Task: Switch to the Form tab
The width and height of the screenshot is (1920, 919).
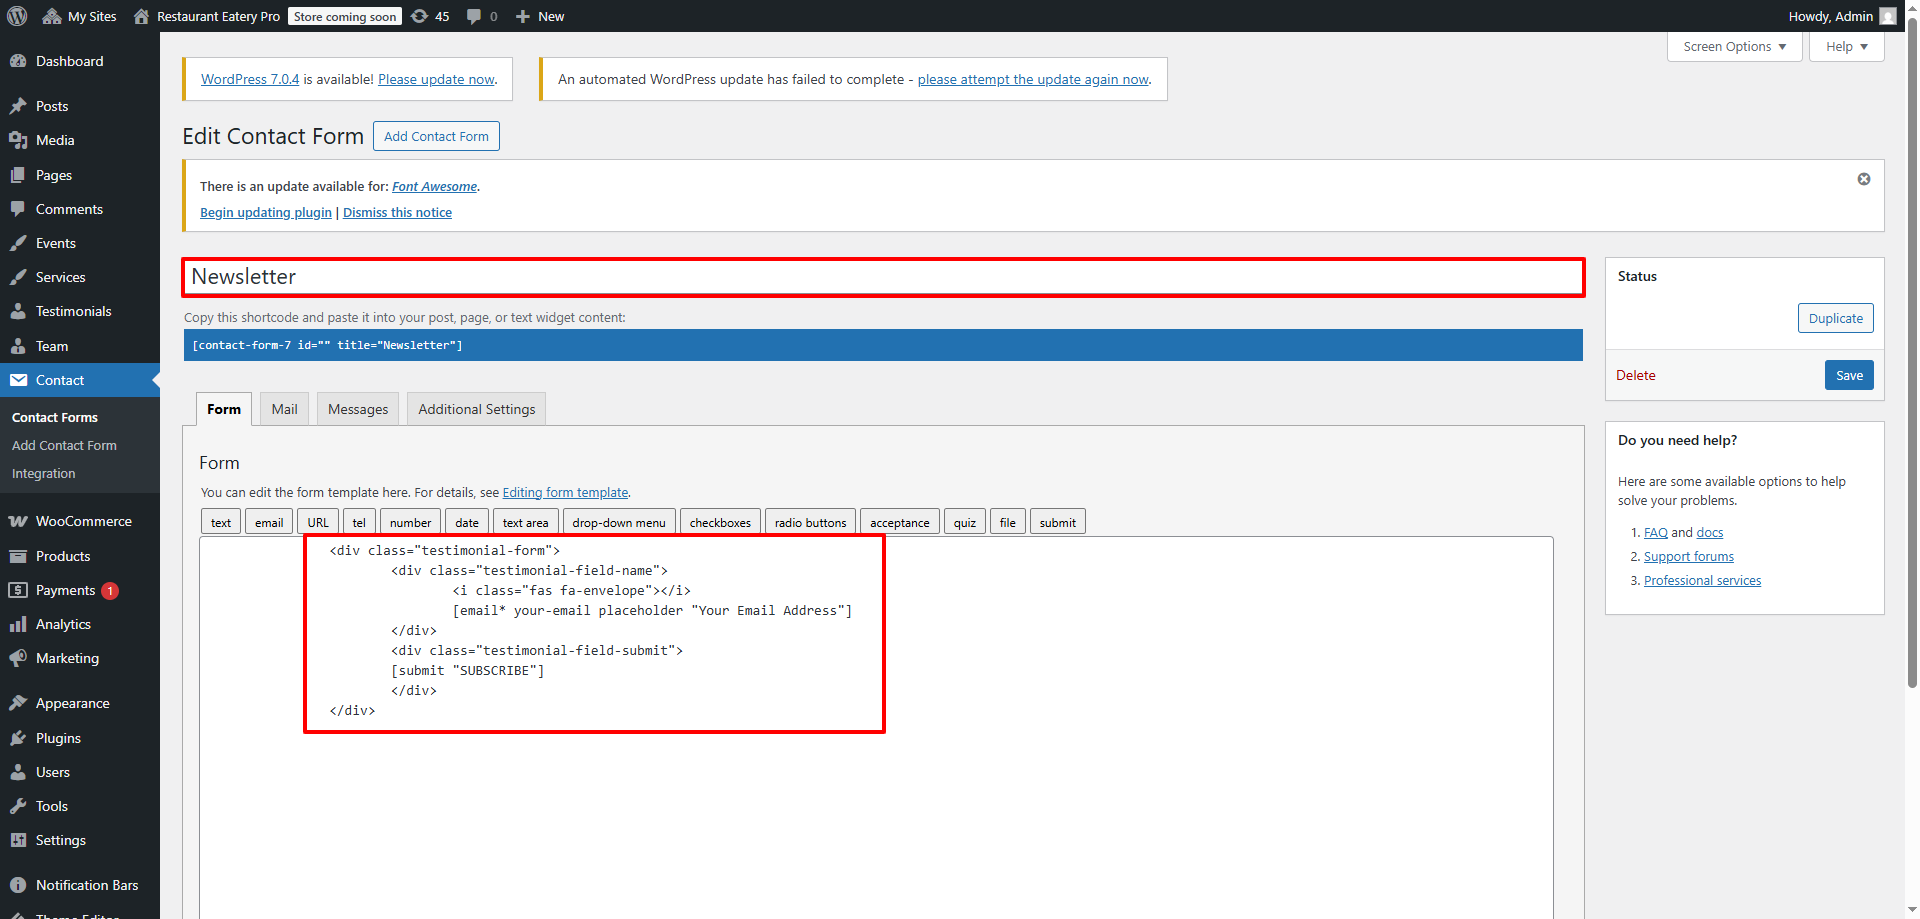Action: coord(224,409)
